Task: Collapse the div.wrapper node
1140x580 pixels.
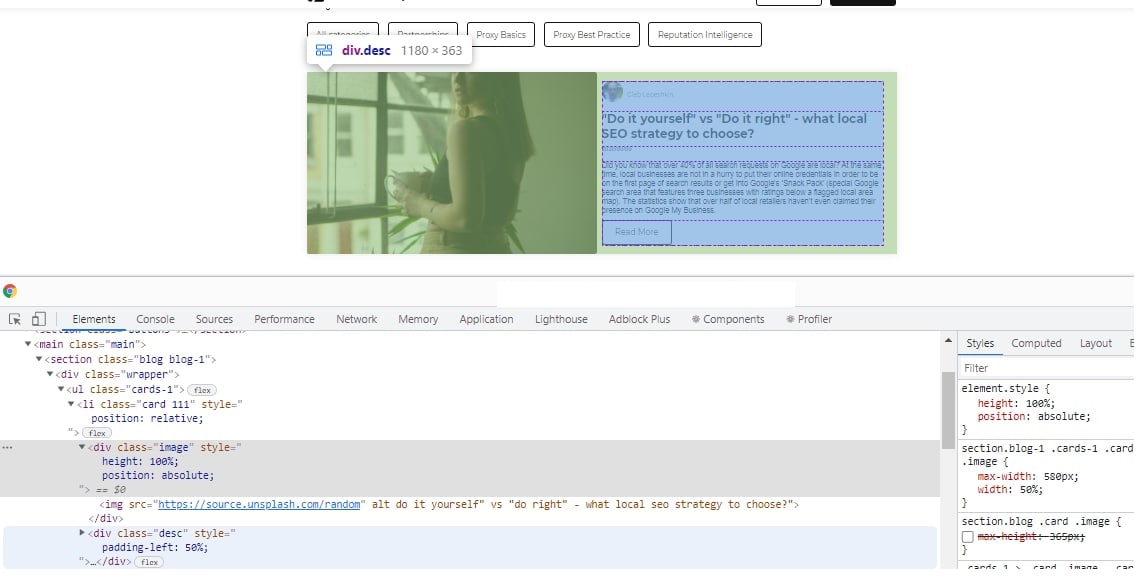Action: (50, 374)
